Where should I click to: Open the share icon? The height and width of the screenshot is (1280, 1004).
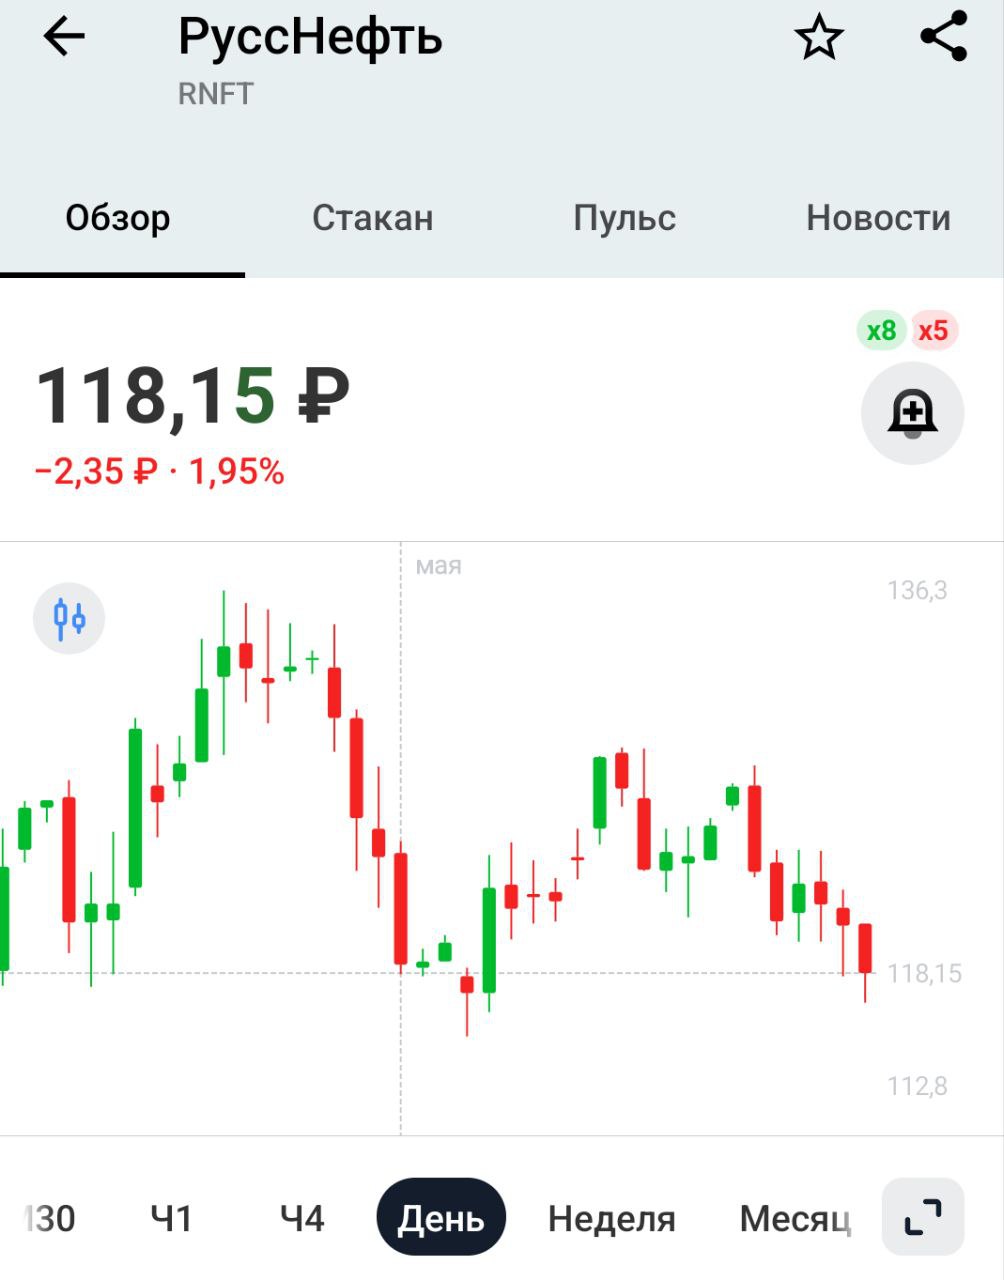(943, 37)
